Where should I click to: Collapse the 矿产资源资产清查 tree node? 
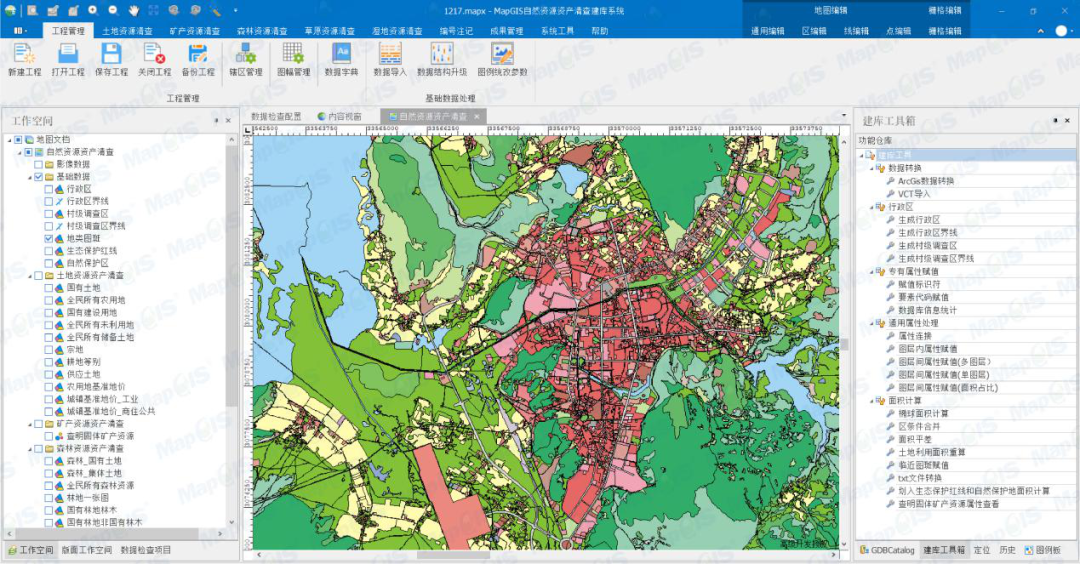click(x=30, y=424)
